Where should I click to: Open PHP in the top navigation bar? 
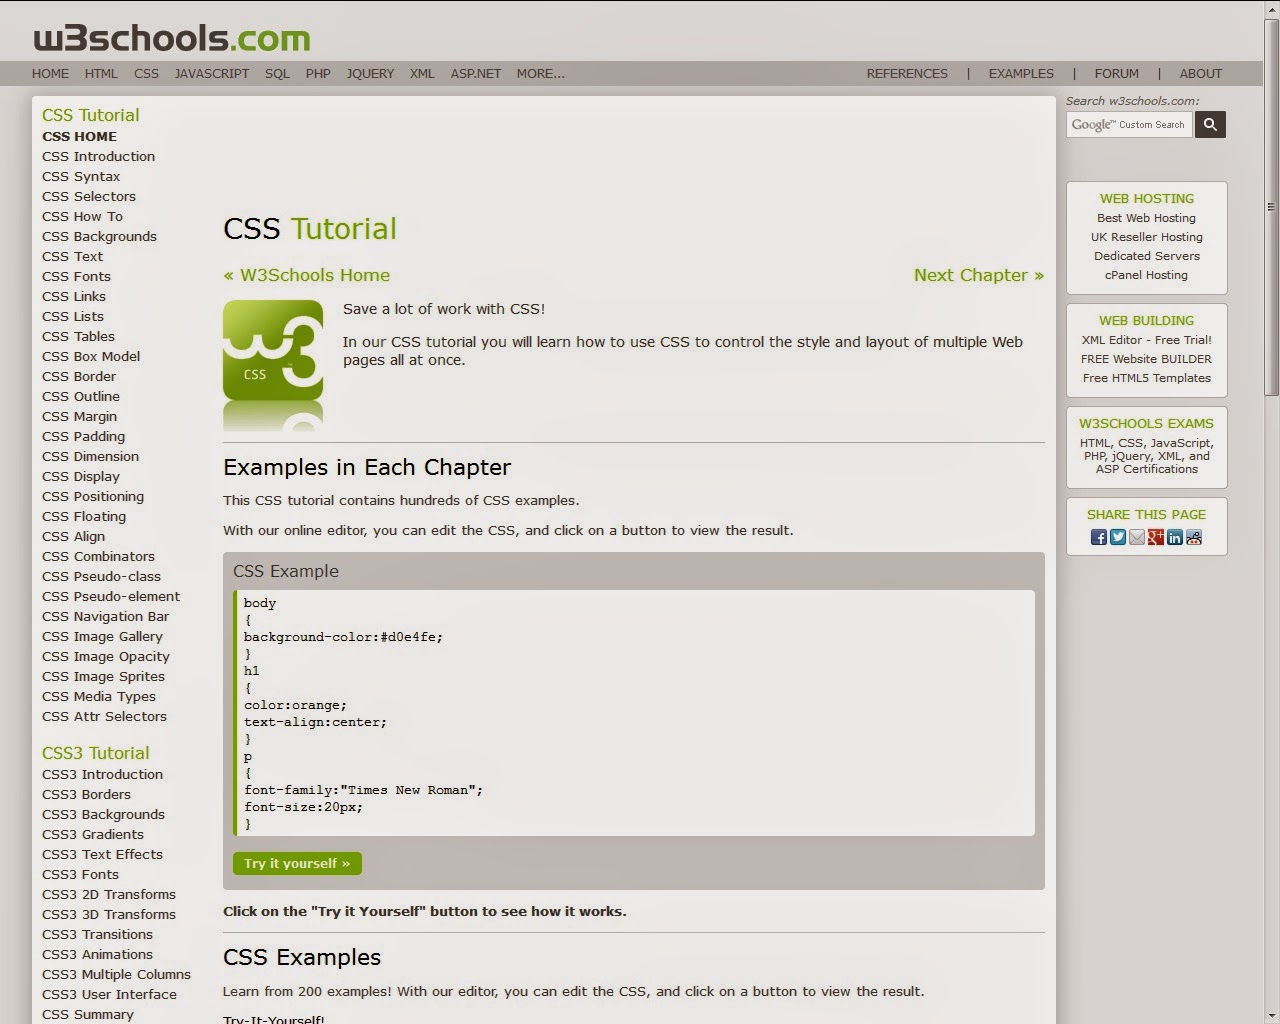click(x=318, y=73)
